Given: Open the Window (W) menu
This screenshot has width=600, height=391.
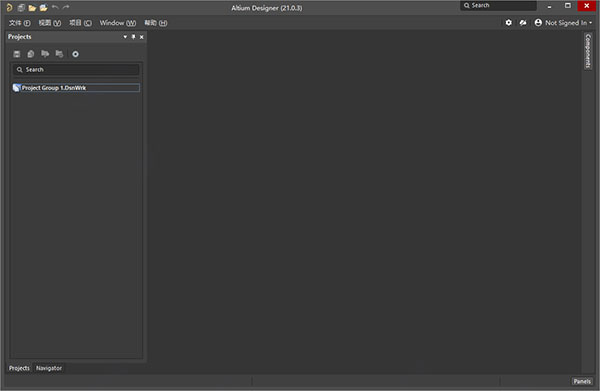Looking at the screenshot, I should 117,23.
